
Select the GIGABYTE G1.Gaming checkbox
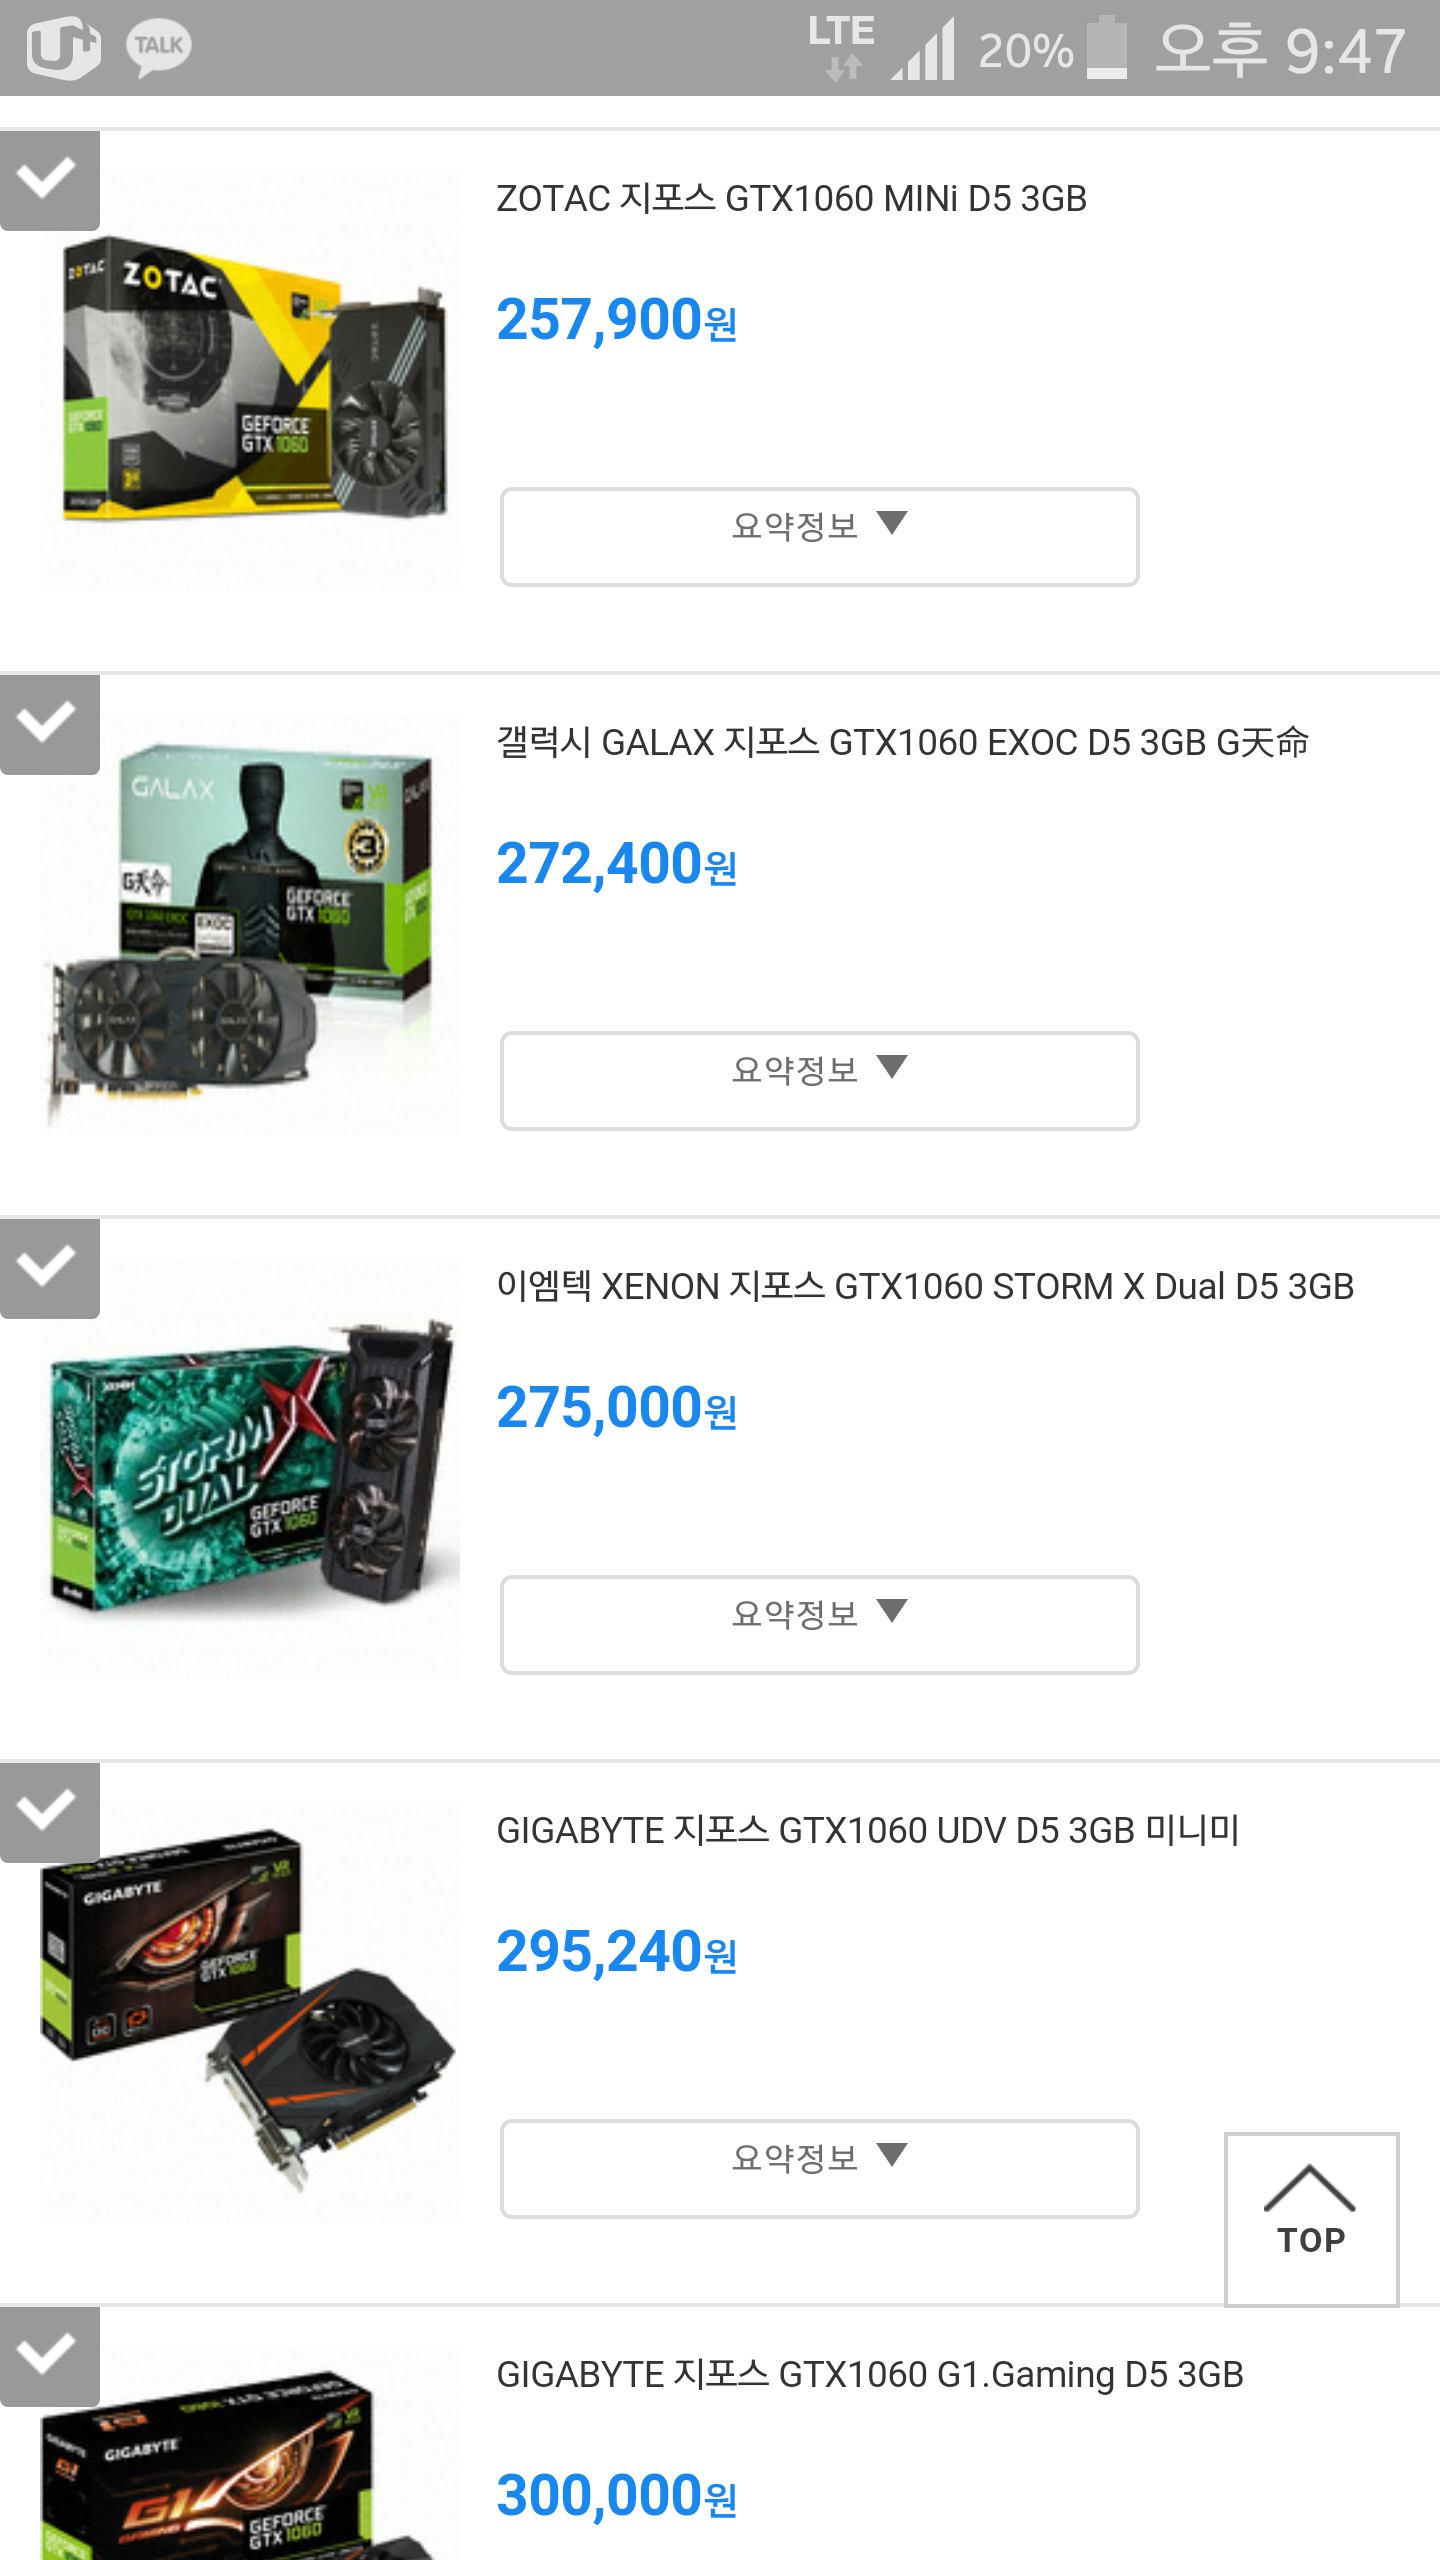coord(49,2356)
